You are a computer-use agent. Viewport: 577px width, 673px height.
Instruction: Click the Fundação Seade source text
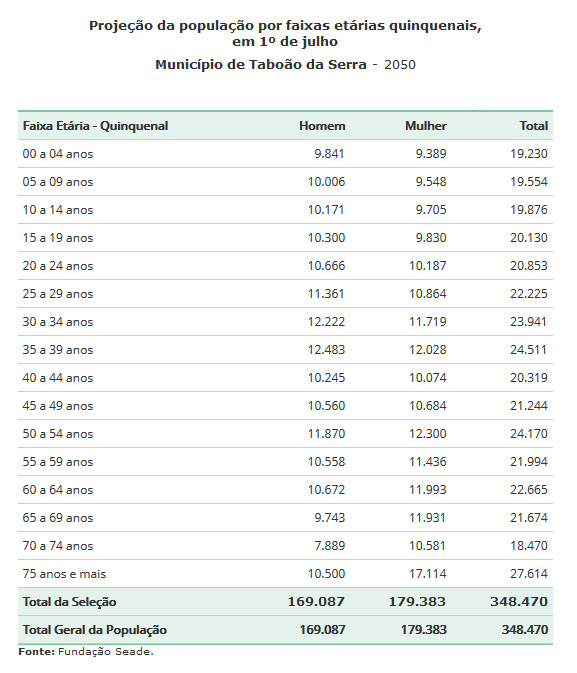[106, 652]
